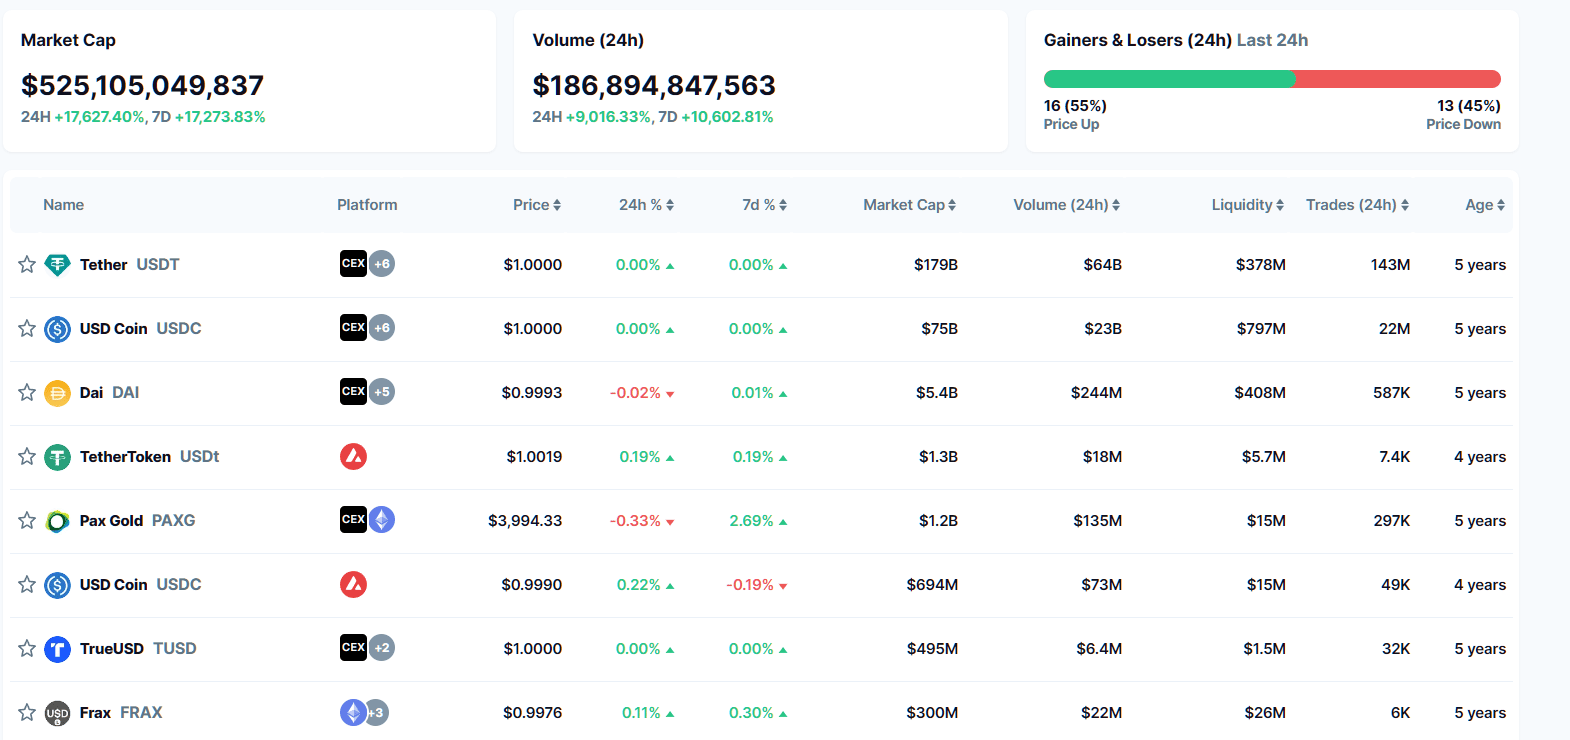Show the +6 more platforms badge for Tether USDT
1570x740 pixels.
[382, 263]
